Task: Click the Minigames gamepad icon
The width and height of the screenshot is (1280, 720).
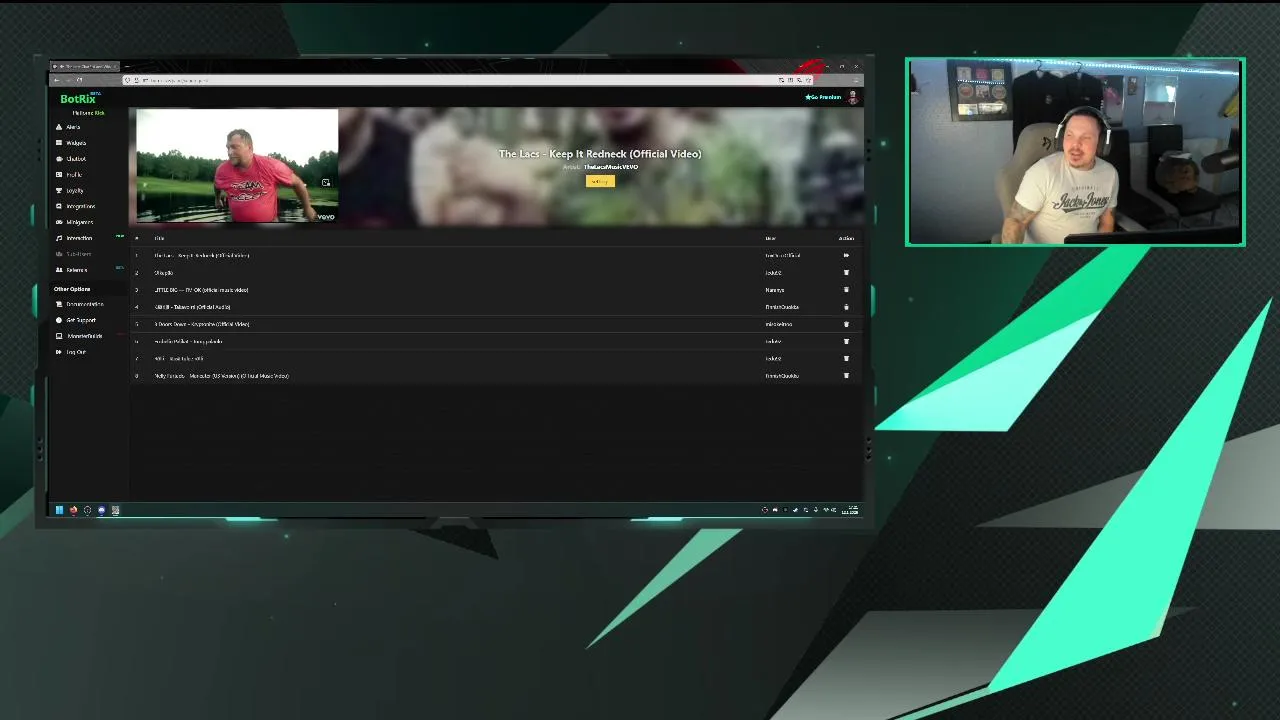Action: 59,222
